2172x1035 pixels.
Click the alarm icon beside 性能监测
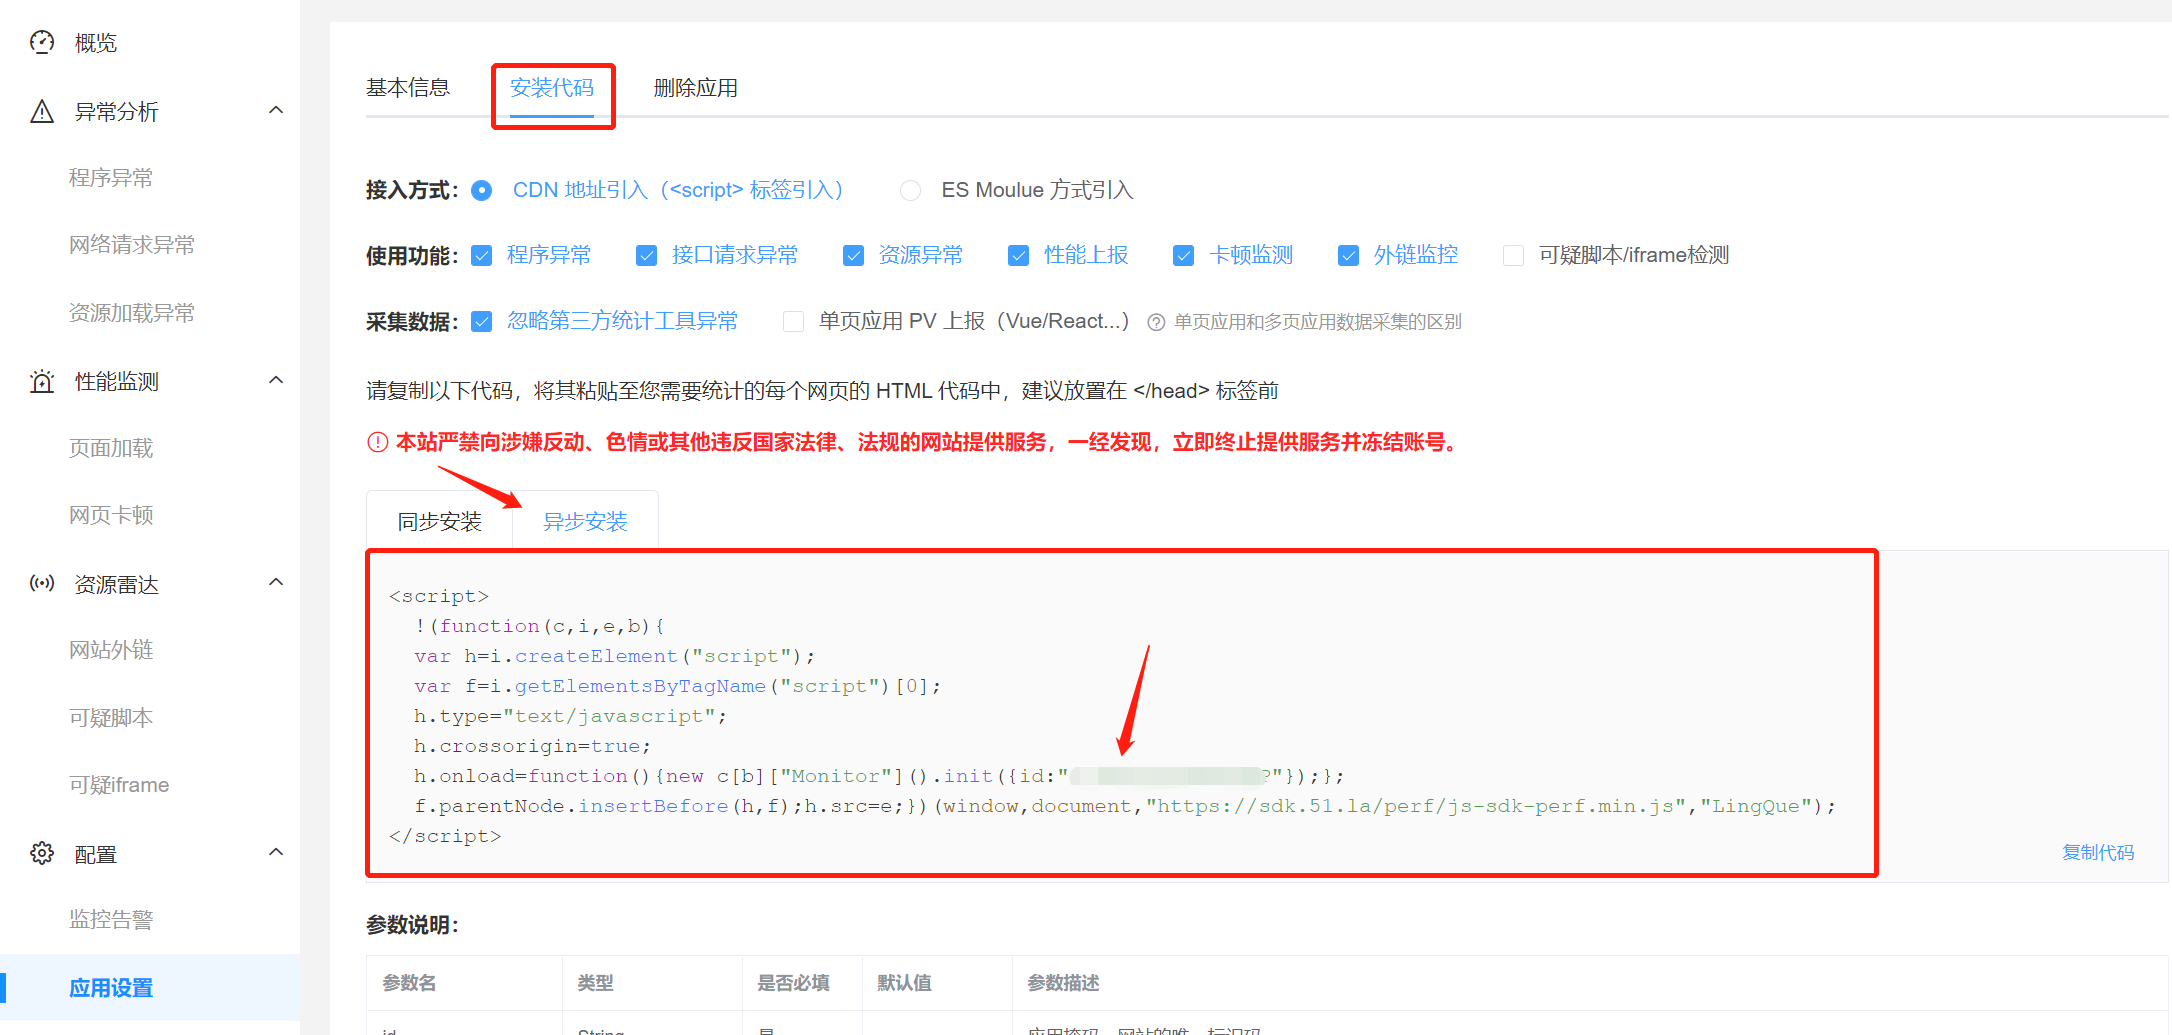pyautogui.click(x=42, y=381)
